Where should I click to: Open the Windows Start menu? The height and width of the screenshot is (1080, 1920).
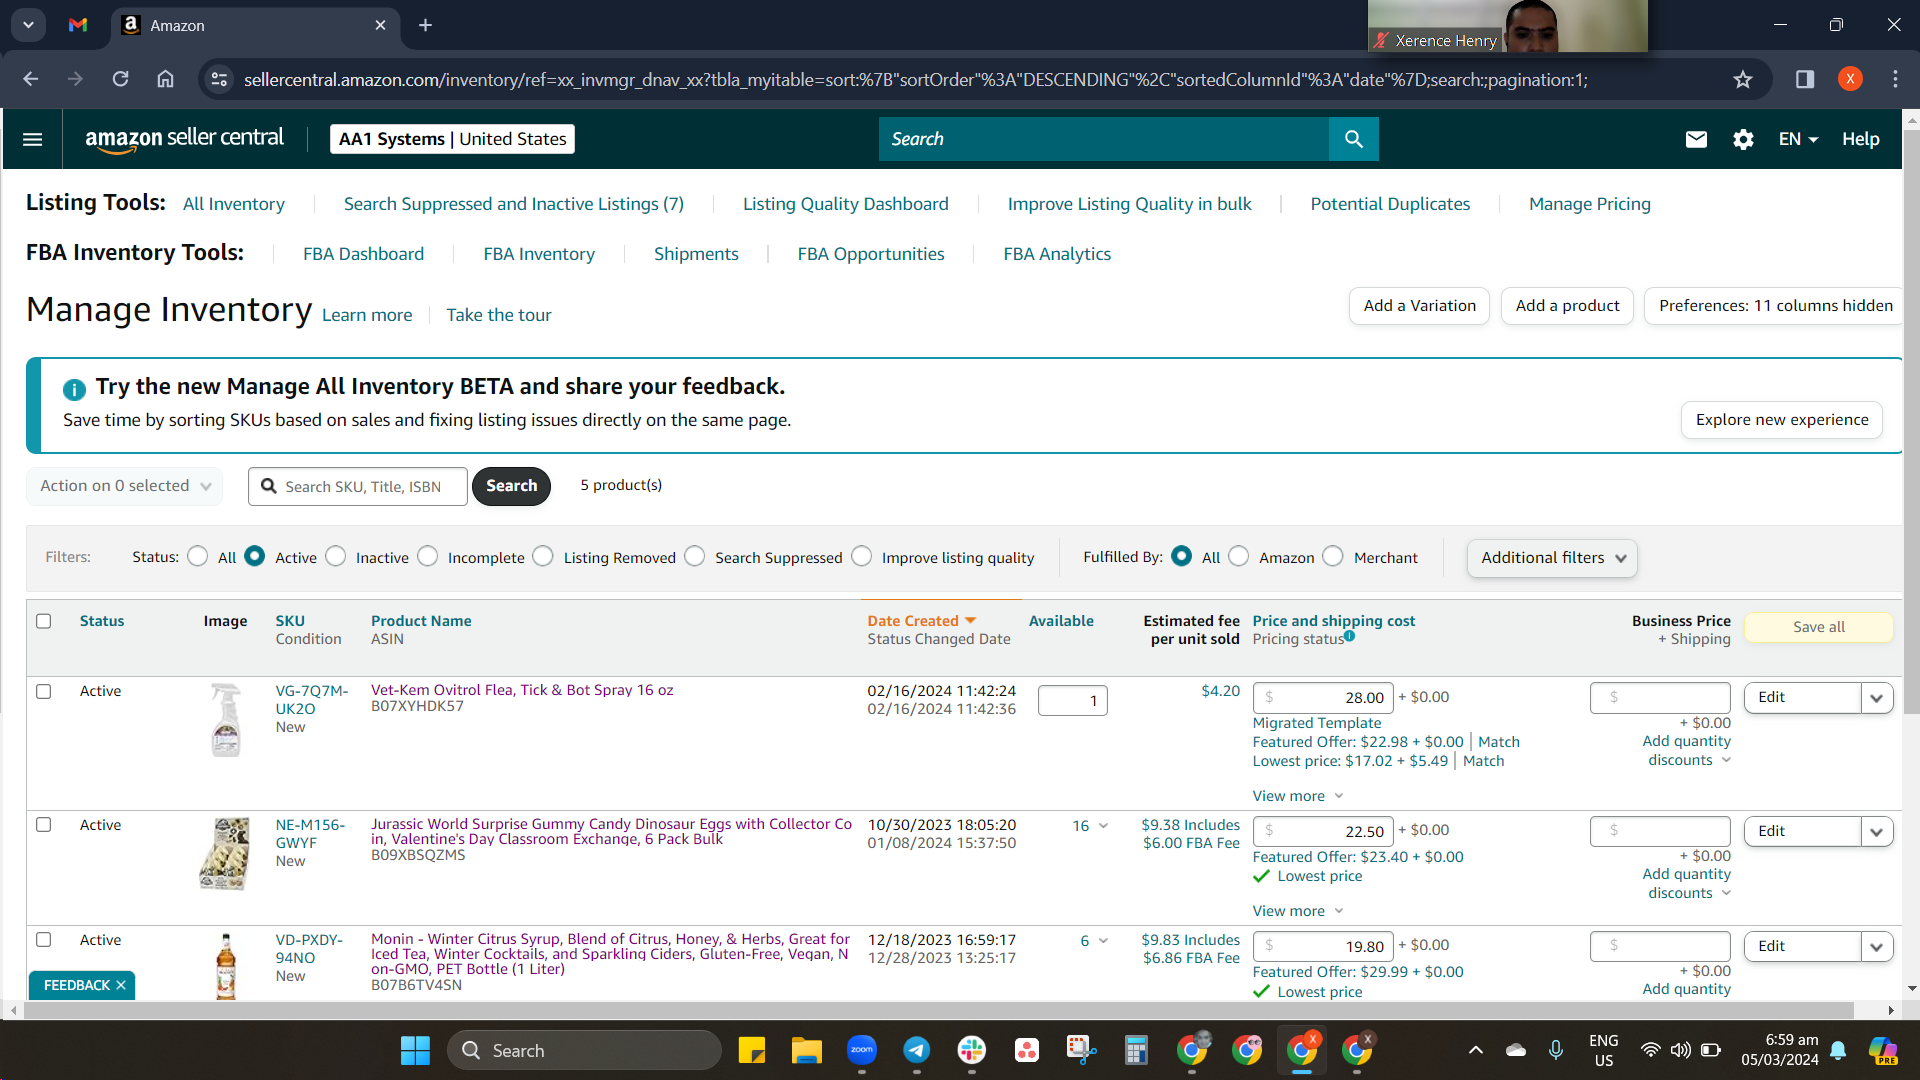(x=415, y=1050)
